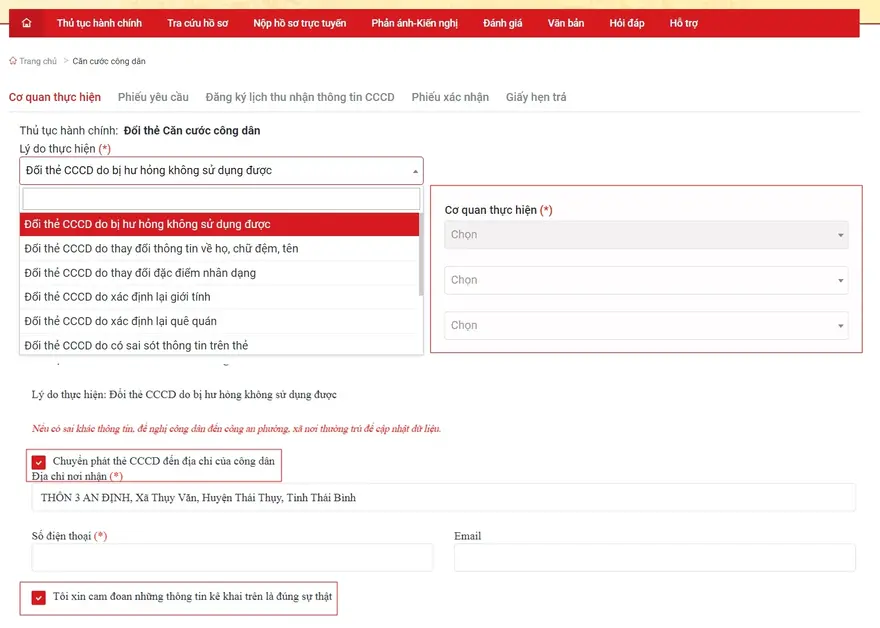Viewport: 880px width, 628px height.
Task: Select the Giấy hẹn trả tab
Action: 535,97
